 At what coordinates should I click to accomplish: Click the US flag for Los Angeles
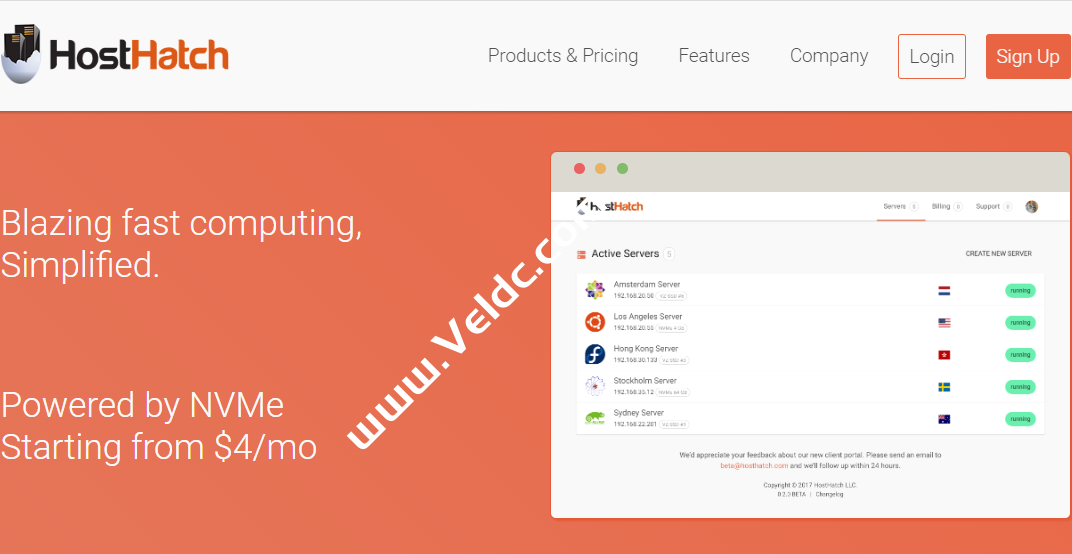pos(944,323)
